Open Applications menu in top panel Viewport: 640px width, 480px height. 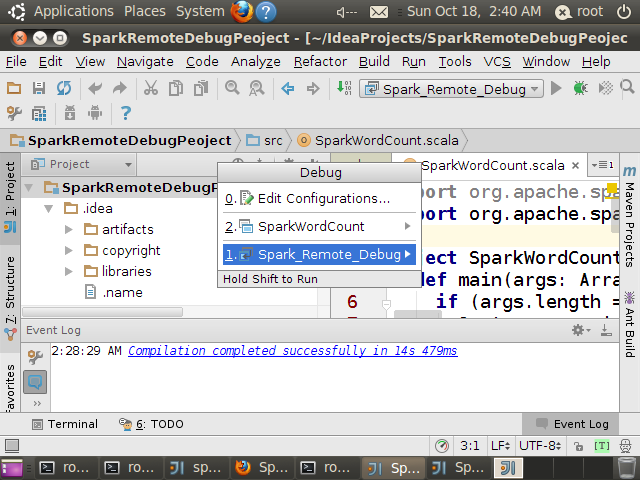(x=74, y=11)
